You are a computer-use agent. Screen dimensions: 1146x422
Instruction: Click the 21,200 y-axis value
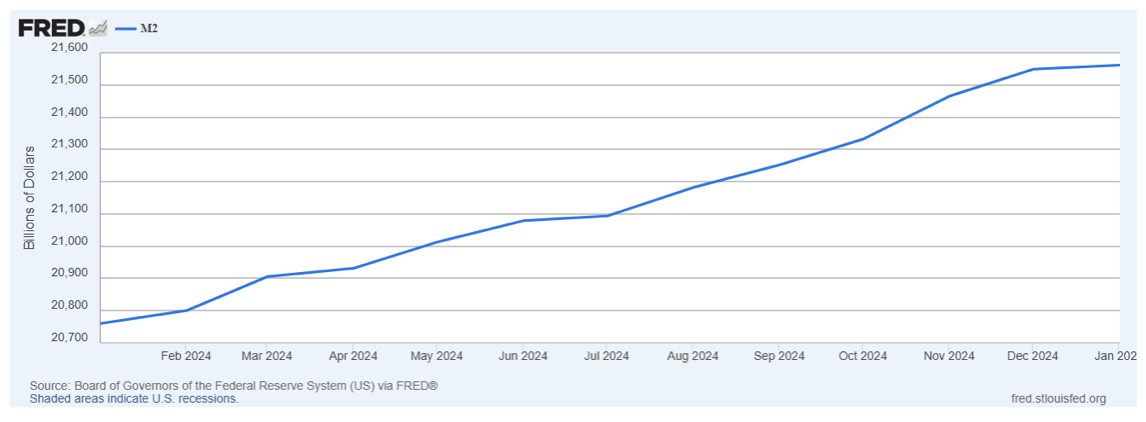coord(67,177)
